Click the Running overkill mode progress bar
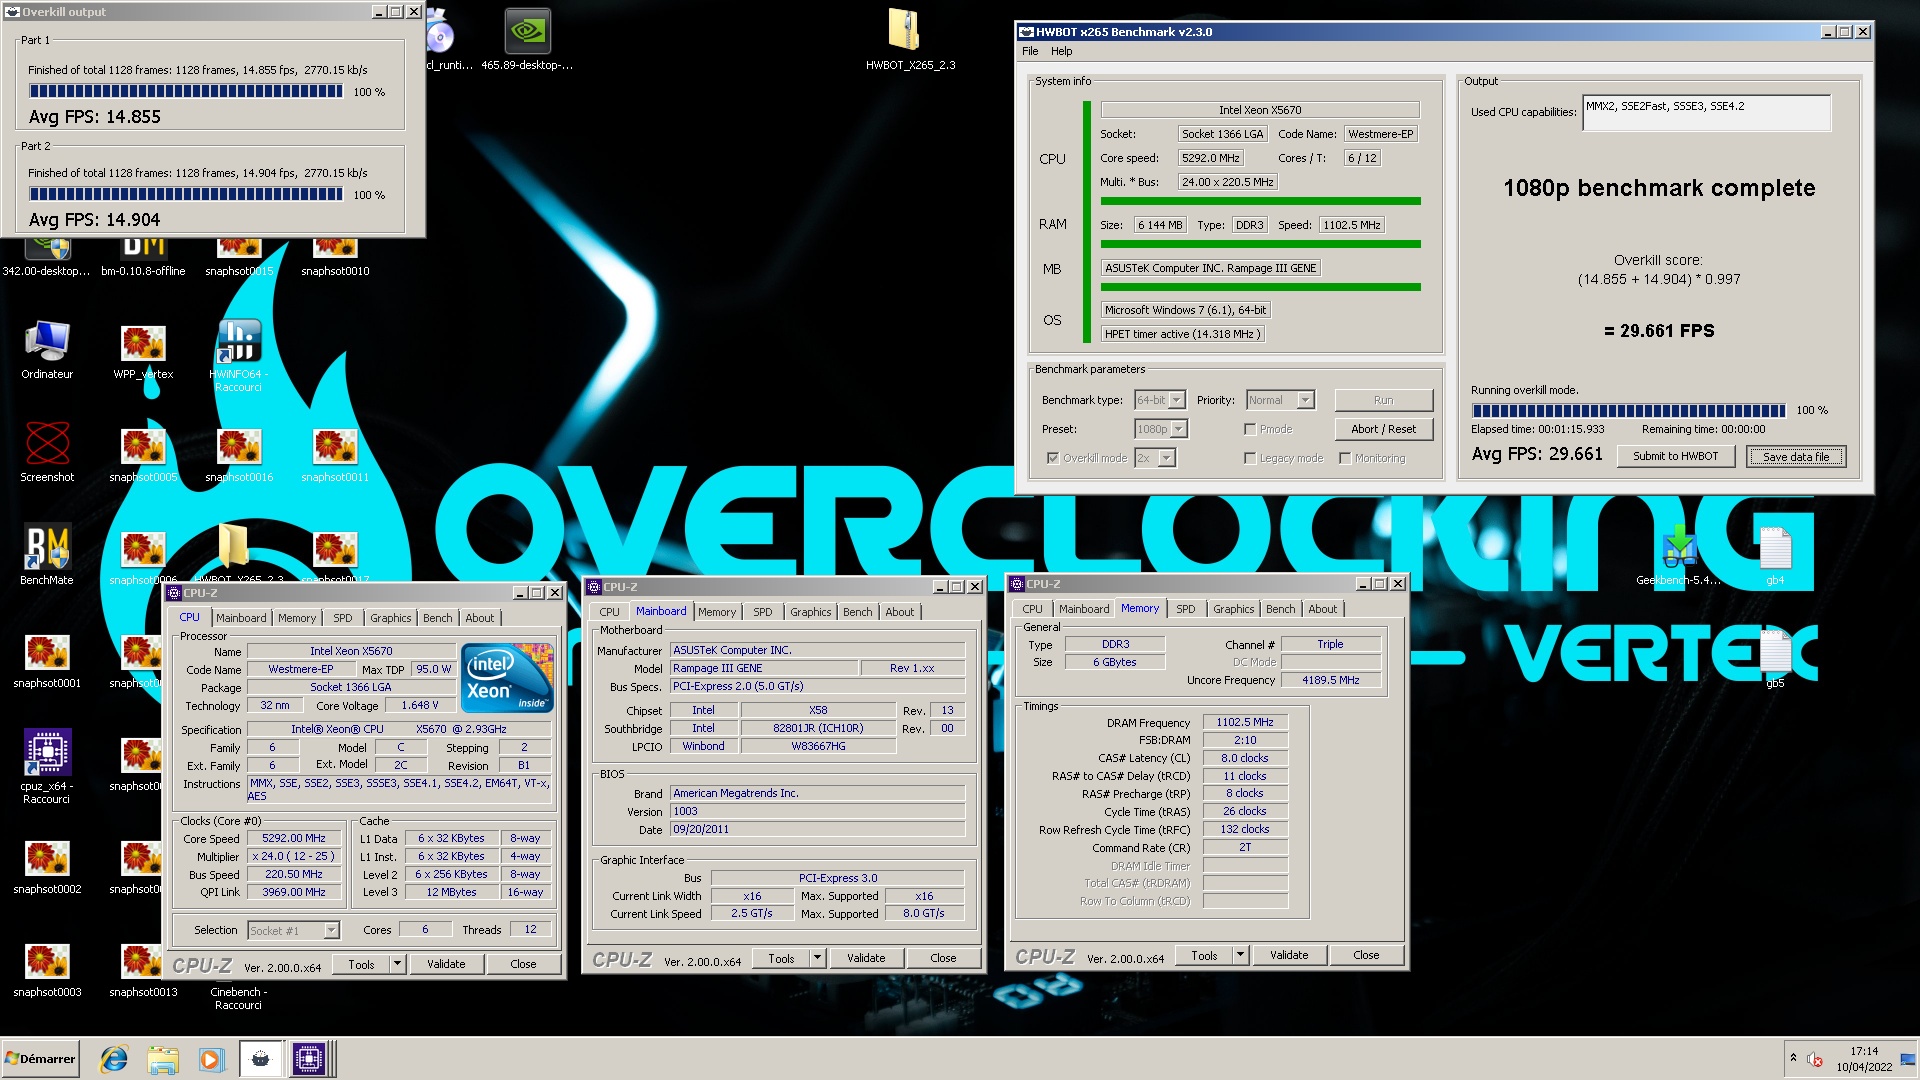 click(1628, 410)
